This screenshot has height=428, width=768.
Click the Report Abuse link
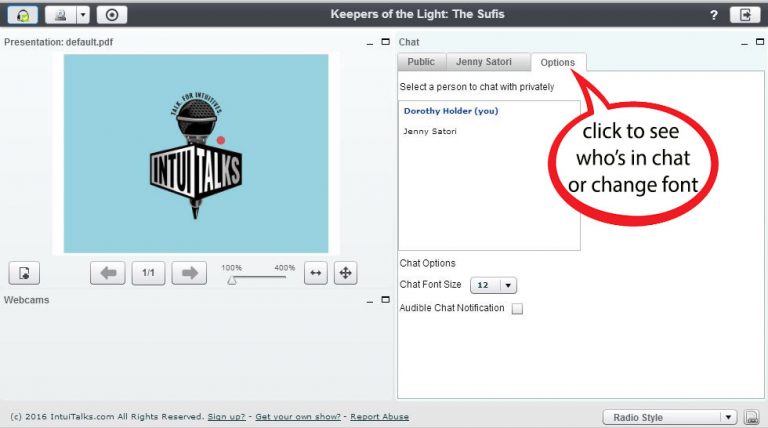pyautogui.click(x=380, y=417)
